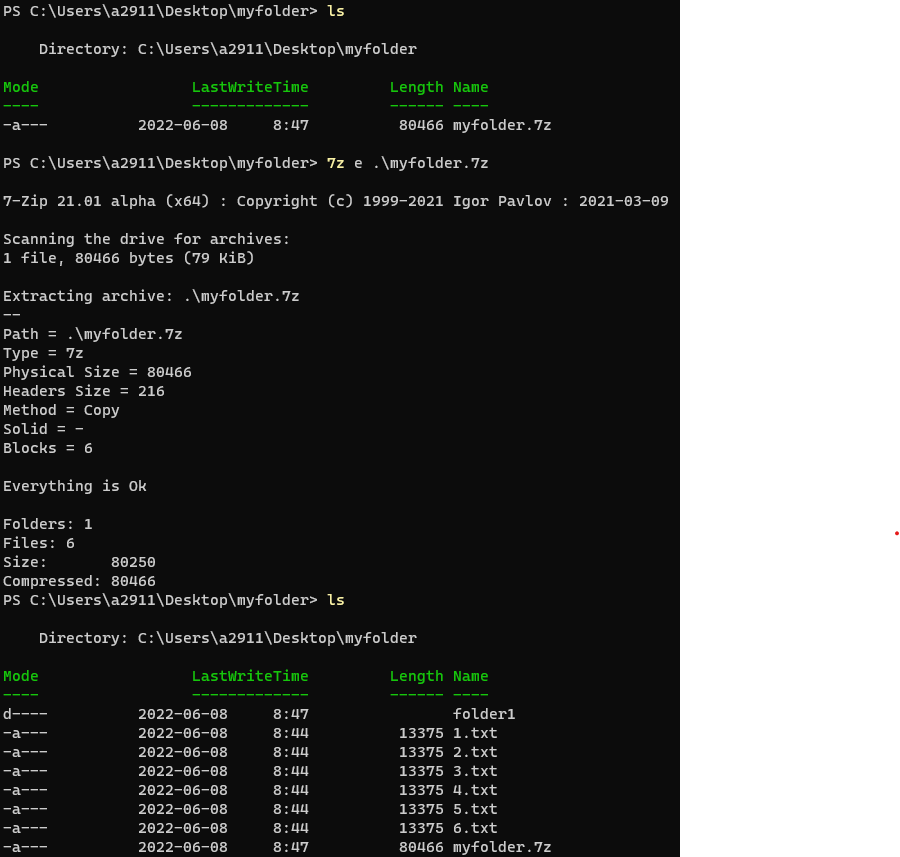Screen dimensions: 900x857
Task: Click the file 3.txt in the listing
Action: pos(474,770)
